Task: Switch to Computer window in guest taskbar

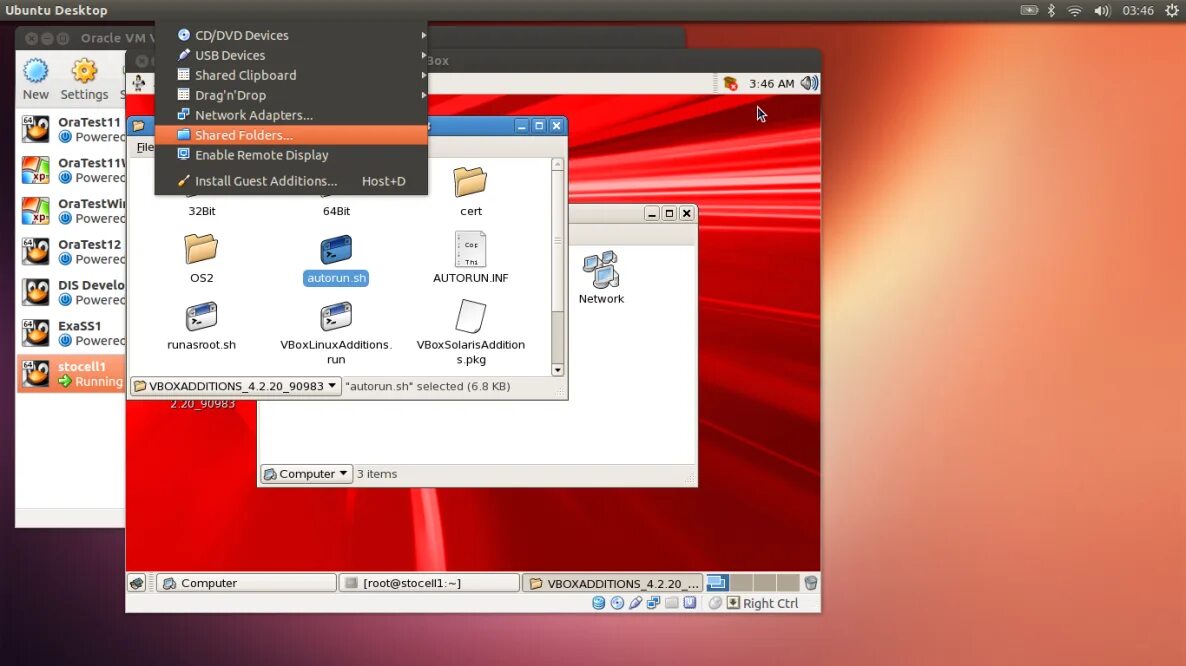Action: pyautogui.click(x=246, y=583)
